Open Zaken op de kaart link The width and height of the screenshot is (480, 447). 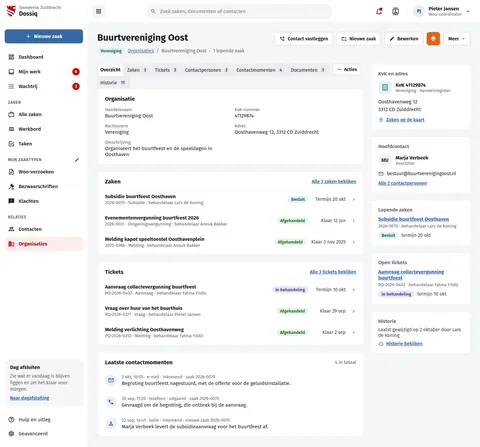(405, 120)
